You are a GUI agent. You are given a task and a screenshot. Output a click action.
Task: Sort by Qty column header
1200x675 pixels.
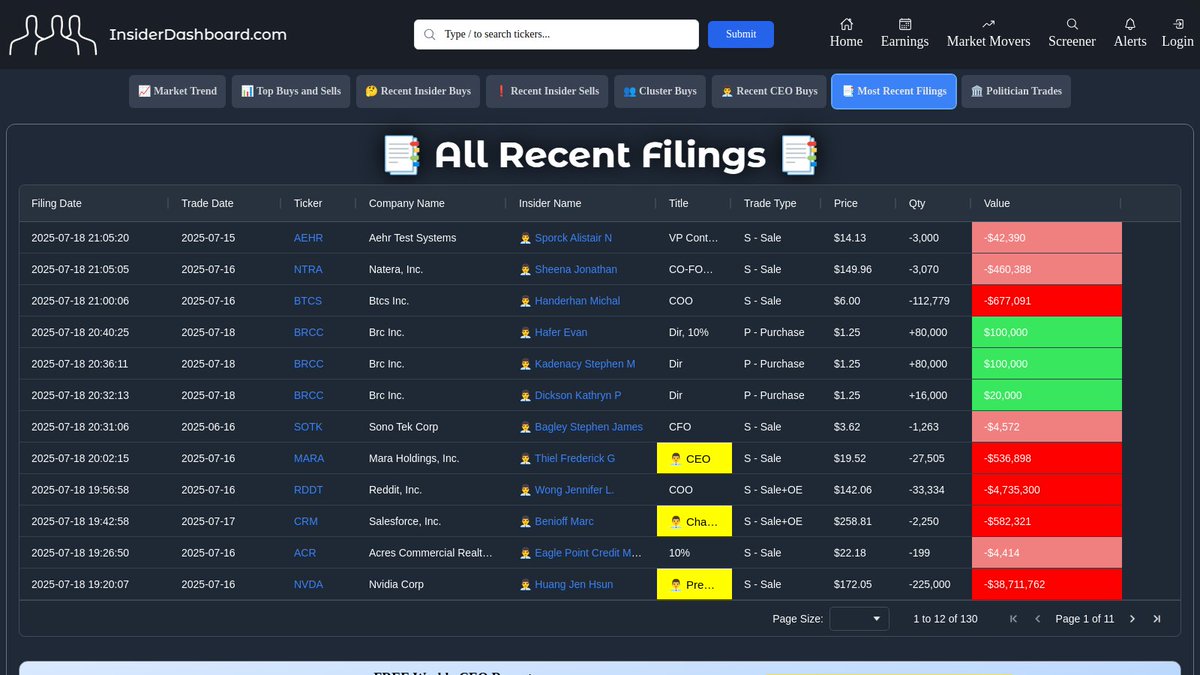[917, 203]
